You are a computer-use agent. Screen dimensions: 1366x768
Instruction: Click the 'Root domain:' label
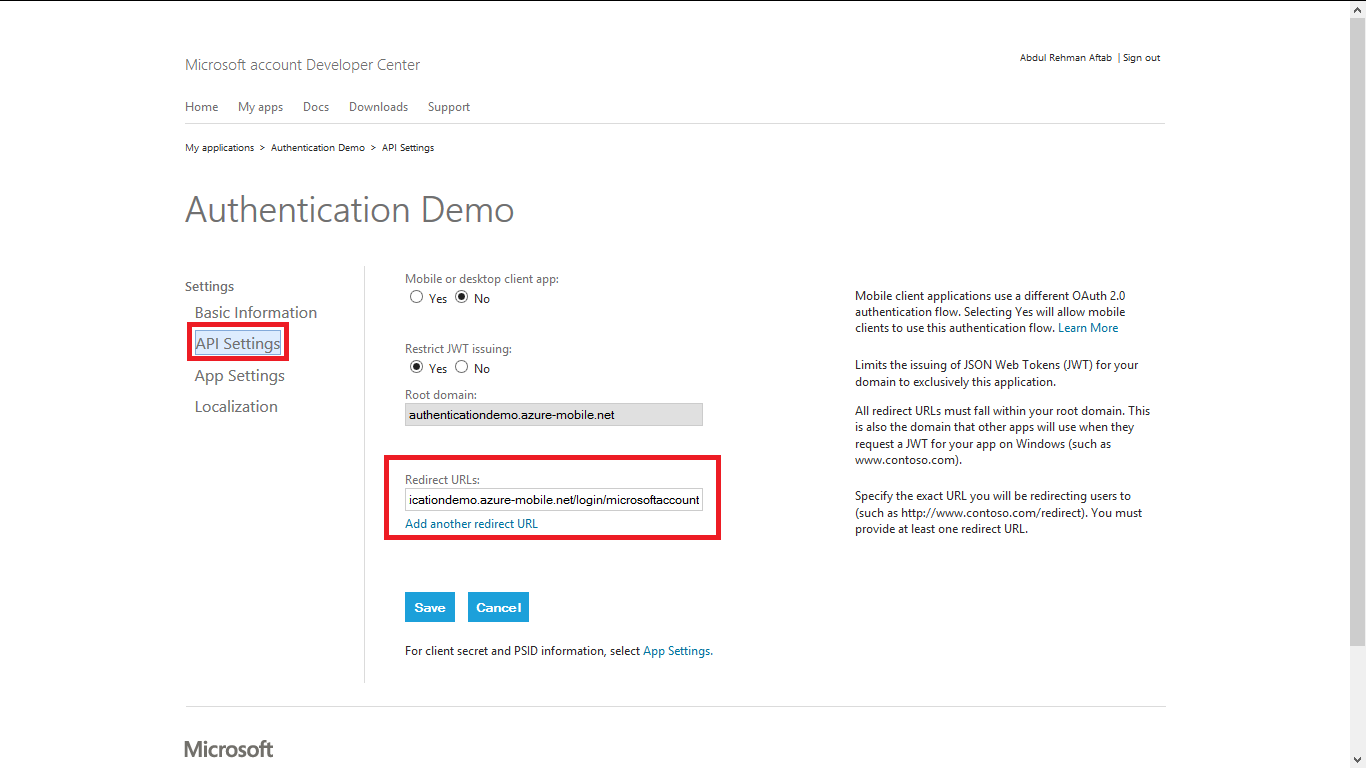tap(441, 395)
